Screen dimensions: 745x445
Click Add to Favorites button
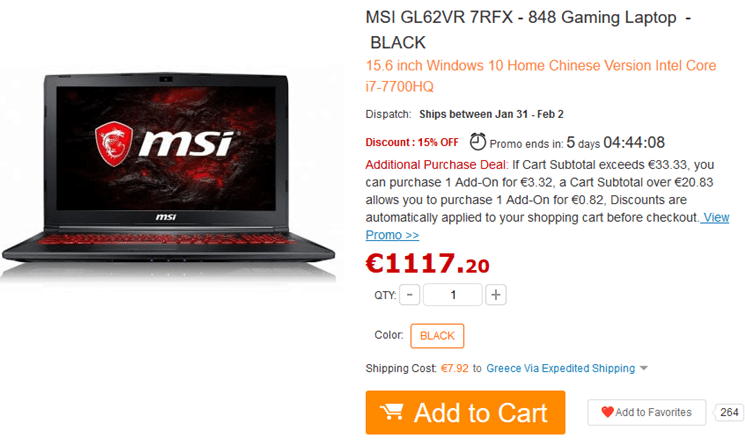pyautogui.click(x=646, y=412)
